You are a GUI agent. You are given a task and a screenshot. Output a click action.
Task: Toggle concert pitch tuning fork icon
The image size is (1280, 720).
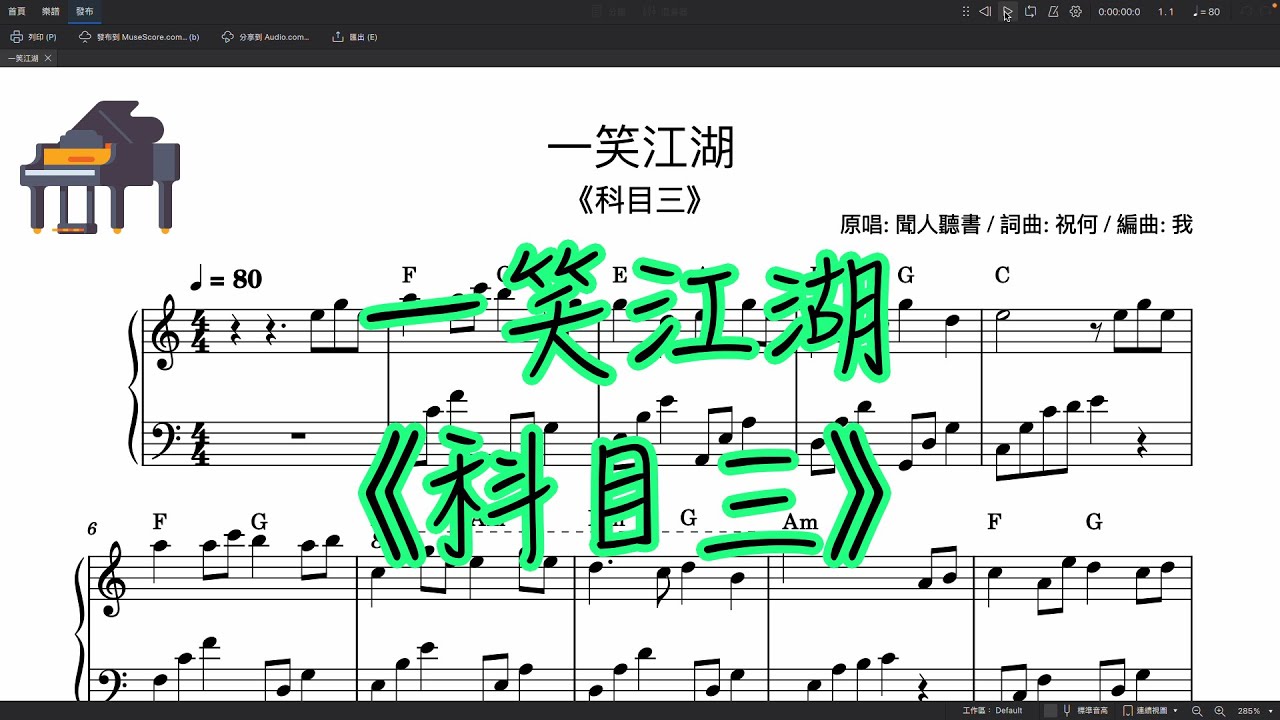1067,711
